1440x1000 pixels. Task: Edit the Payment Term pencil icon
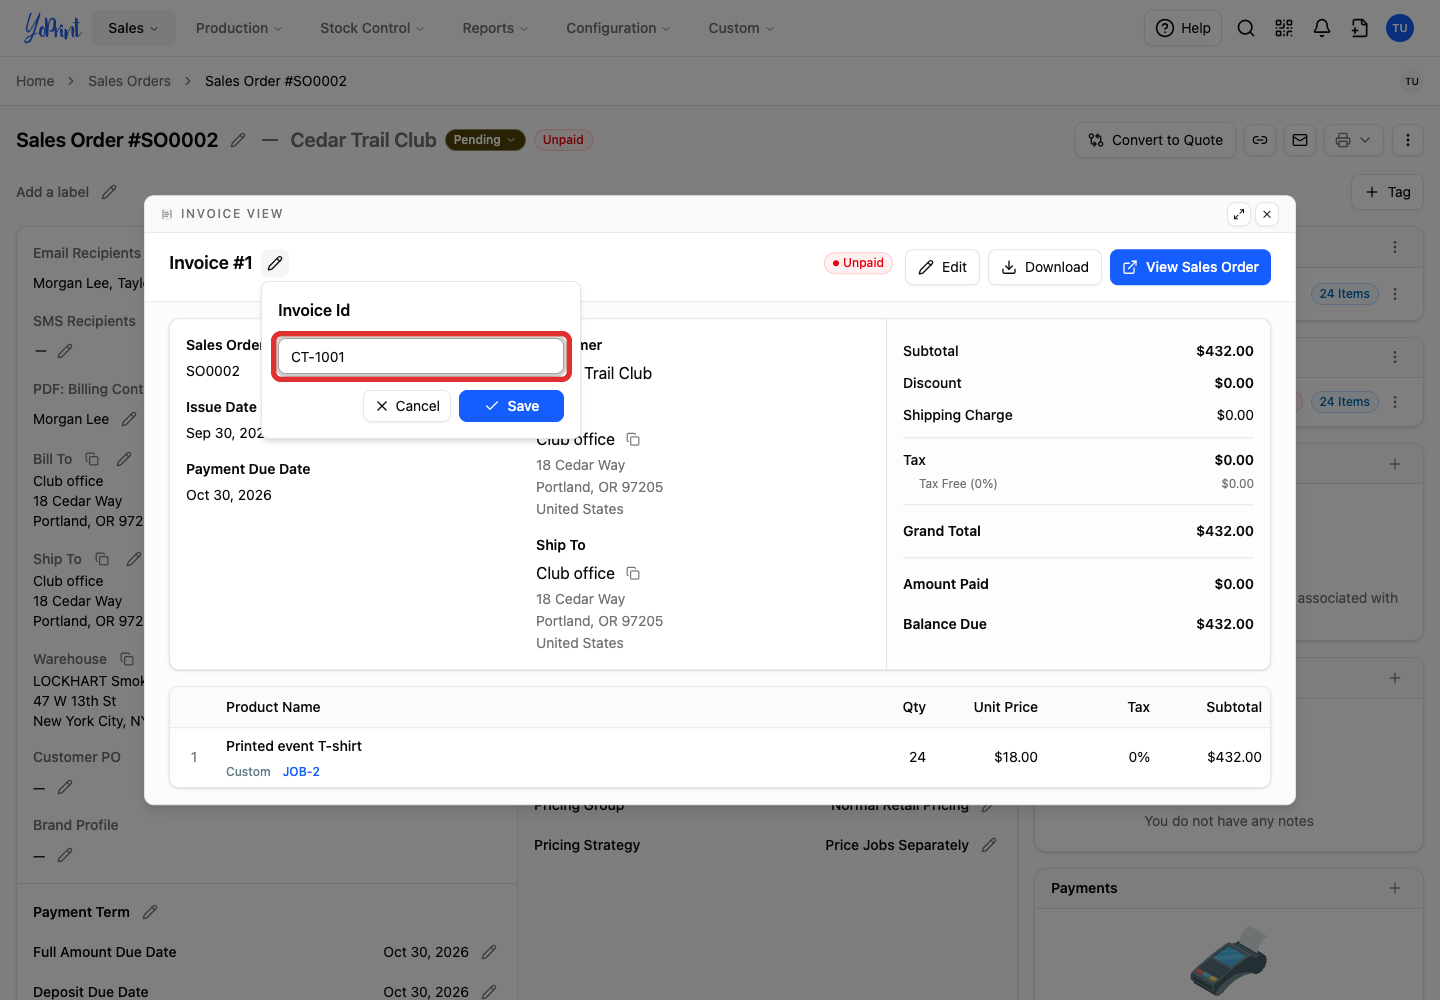coord(150,912)
